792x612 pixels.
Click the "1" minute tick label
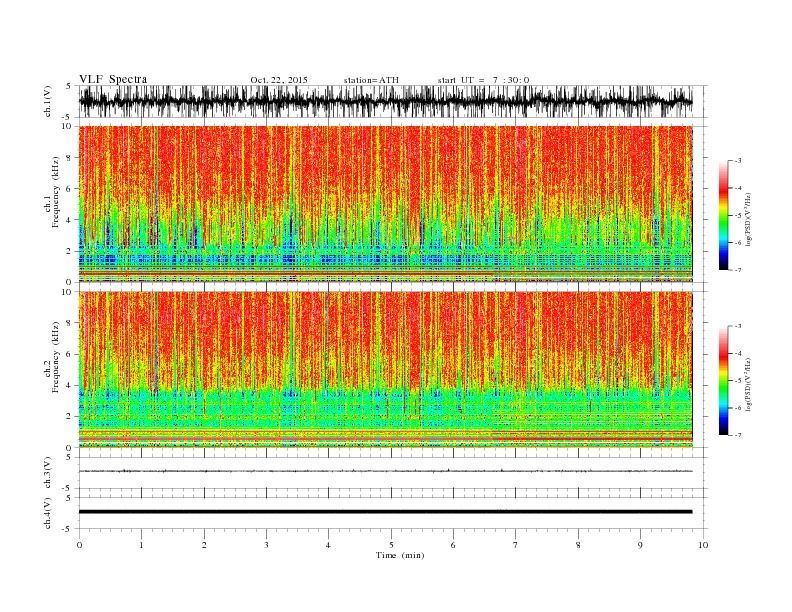(141, 545)
